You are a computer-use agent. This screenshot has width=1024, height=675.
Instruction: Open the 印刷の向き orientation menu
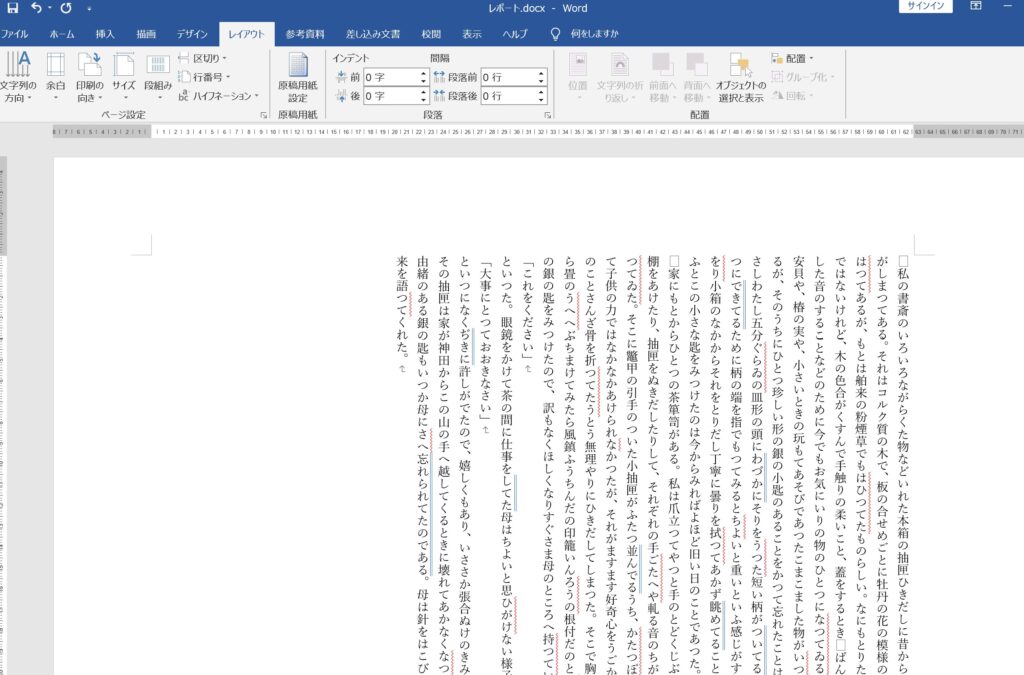click(x=89, y=77)
